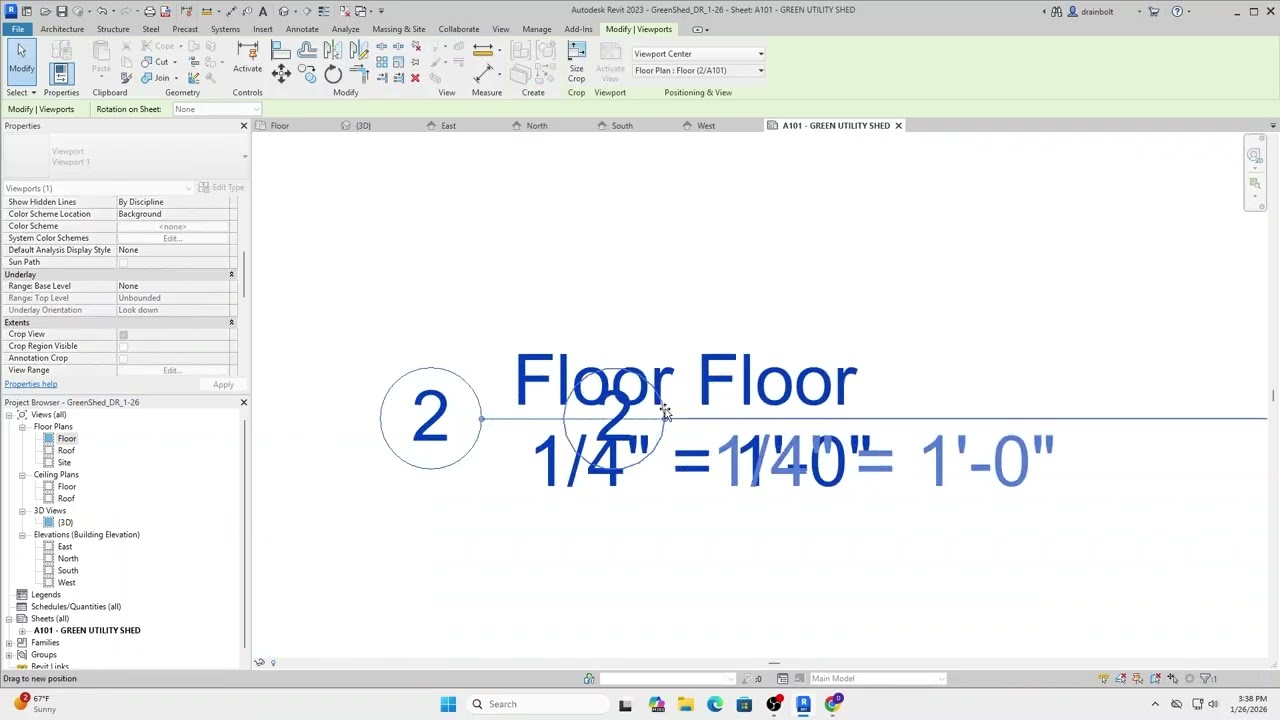This screenshot has height=720, width=1280.
Task: Click the Properties help link
Action: coord(31,384)
